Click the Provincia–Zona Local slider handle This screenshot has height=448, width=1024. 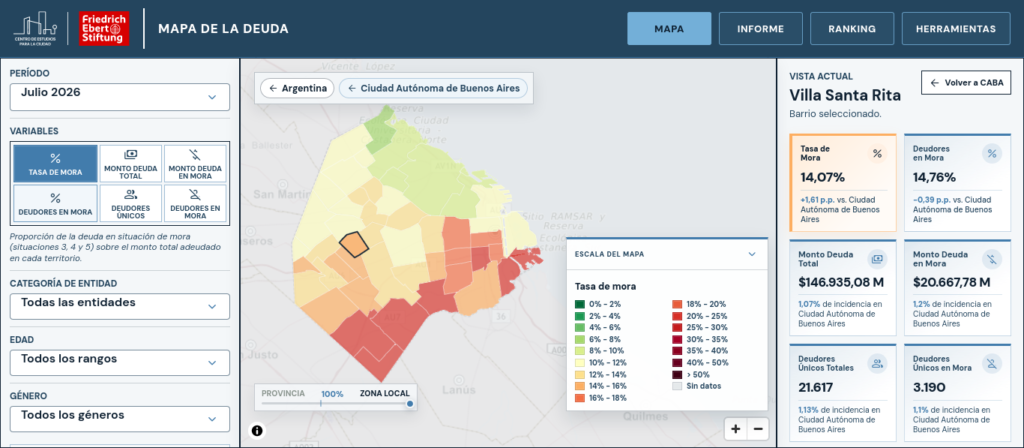pyautogui.click(x=410, y=404)
